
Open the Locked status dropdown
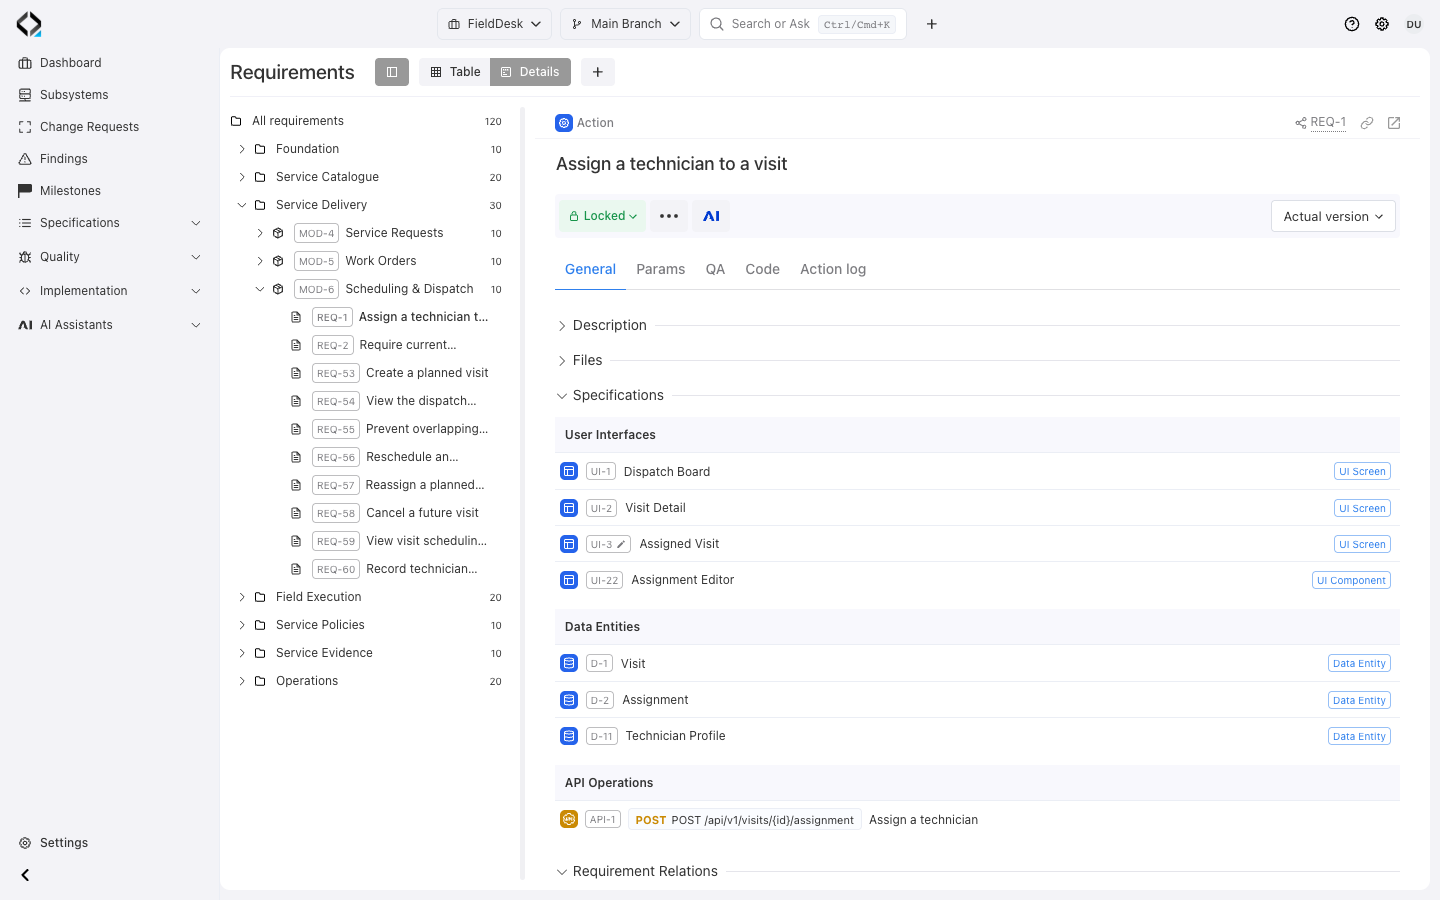[x=603, y=216]
